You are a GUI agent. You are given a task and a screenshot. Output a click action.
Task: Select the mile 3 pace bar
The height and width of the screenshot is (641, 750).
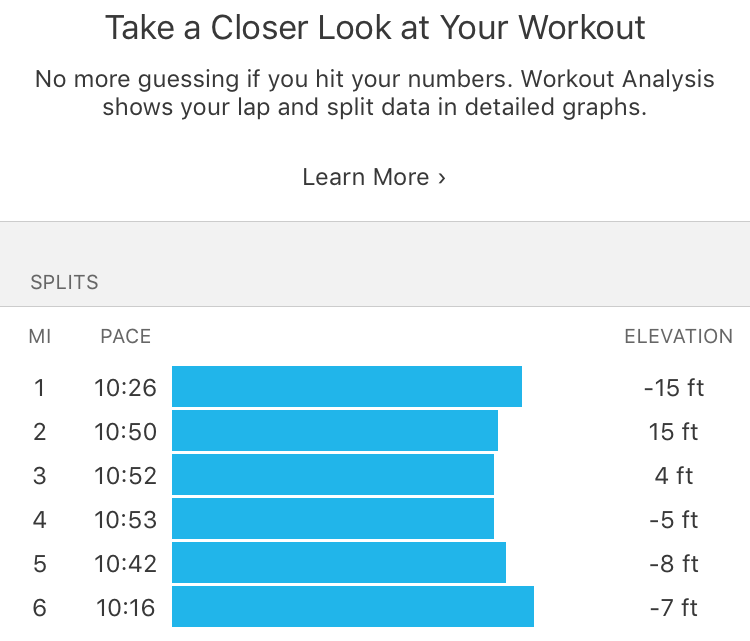[x=333, y=475]
